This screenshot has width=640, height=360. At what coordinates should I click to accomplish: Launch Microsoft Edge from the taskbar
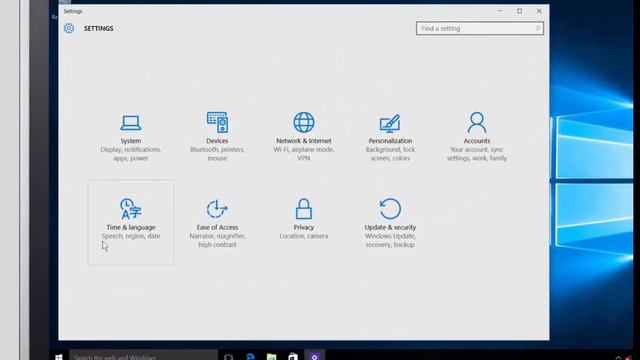[x=250, y=356]
